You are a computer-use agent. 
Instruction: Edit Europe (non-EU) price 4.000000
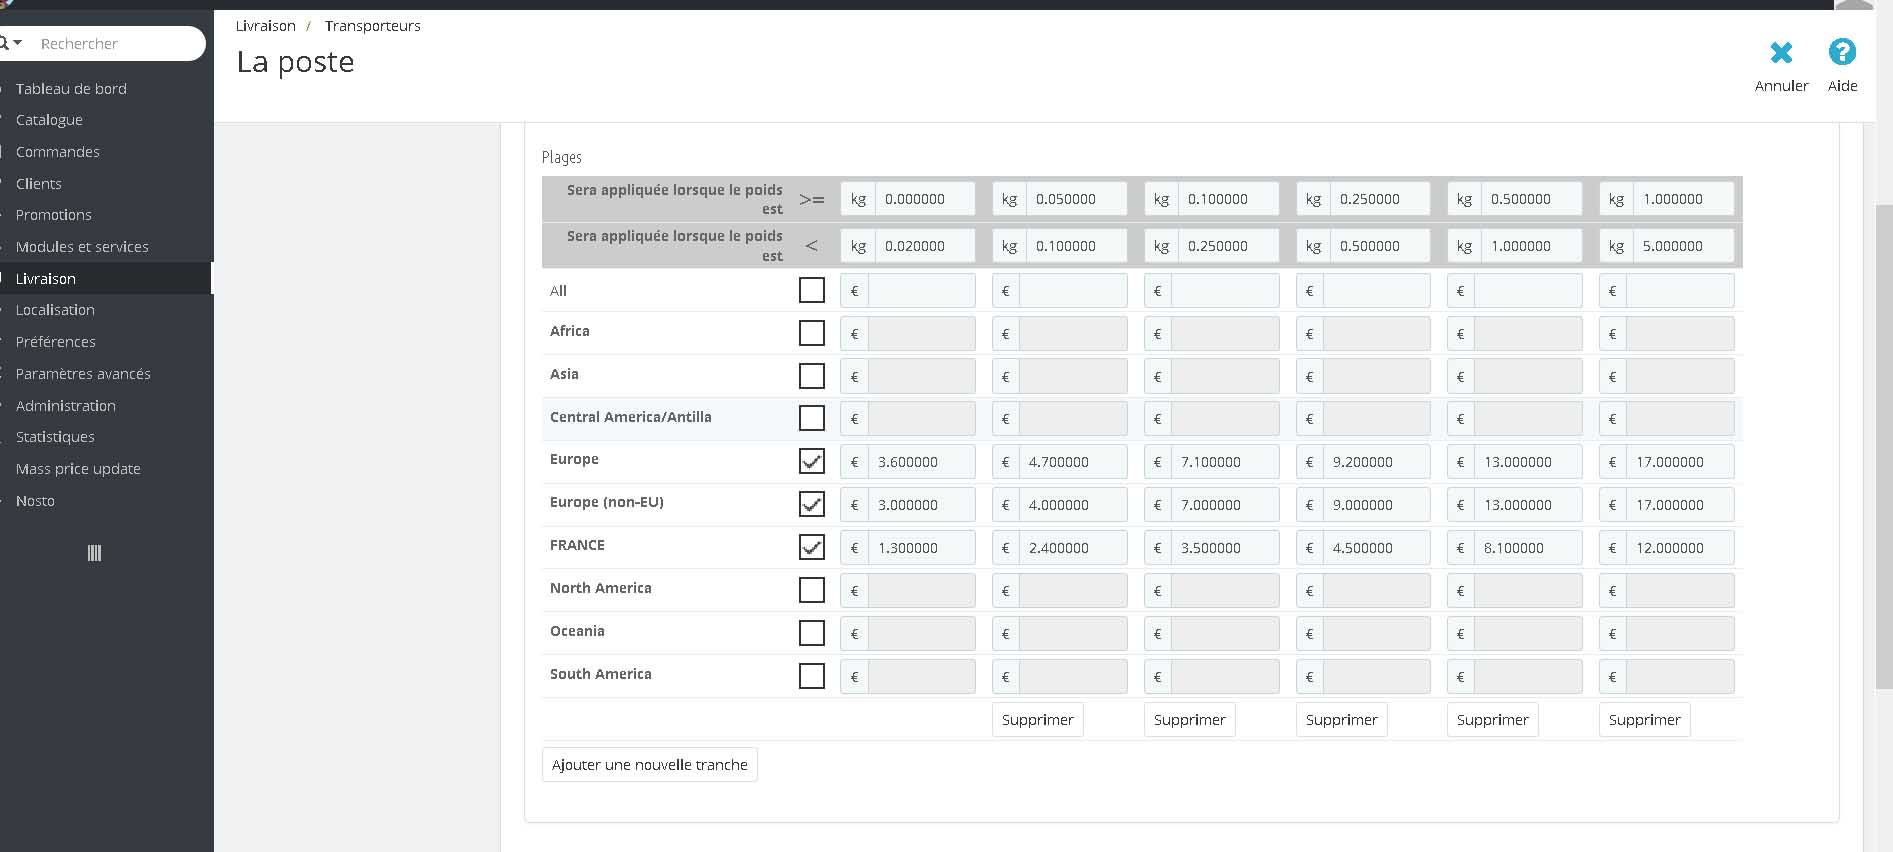pos(1073,505)
